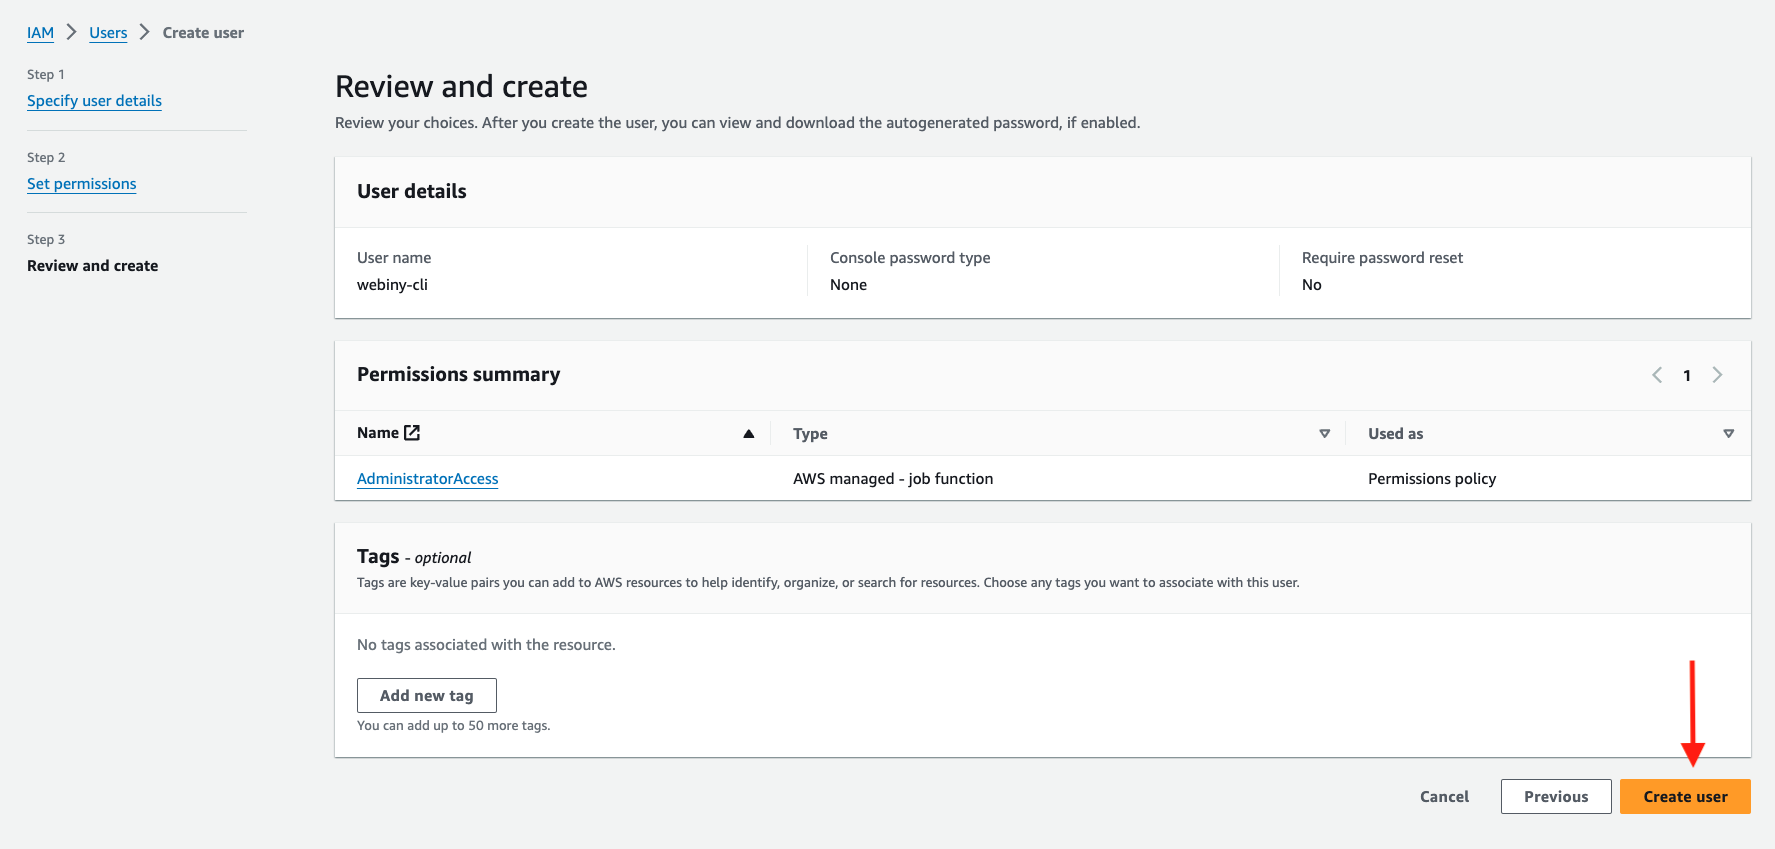Select Review and create step in sidebar
This screenshot has width=1775, height=849.
point(92,266)
